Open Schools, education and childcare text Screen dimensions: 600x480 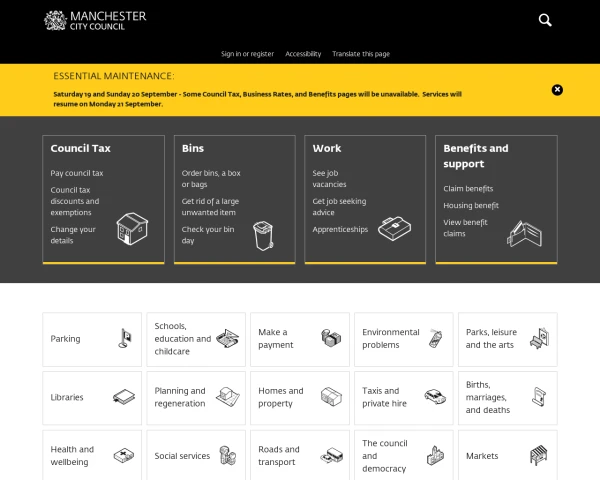(183, 339)
